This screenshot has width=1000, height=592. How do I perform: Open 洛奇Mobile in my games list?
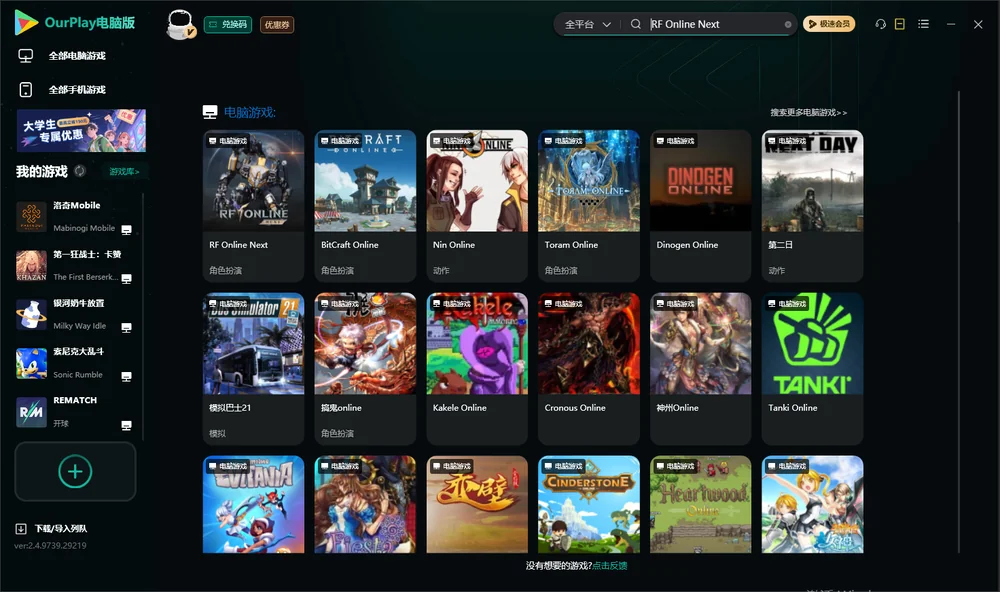click(75, 216)
